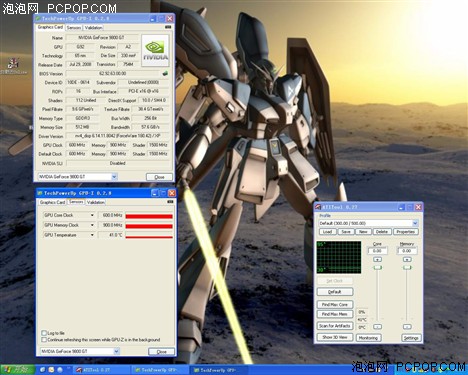The image size is (468, 375).
Task: Click the Memory clock value field
Action: 407,251
